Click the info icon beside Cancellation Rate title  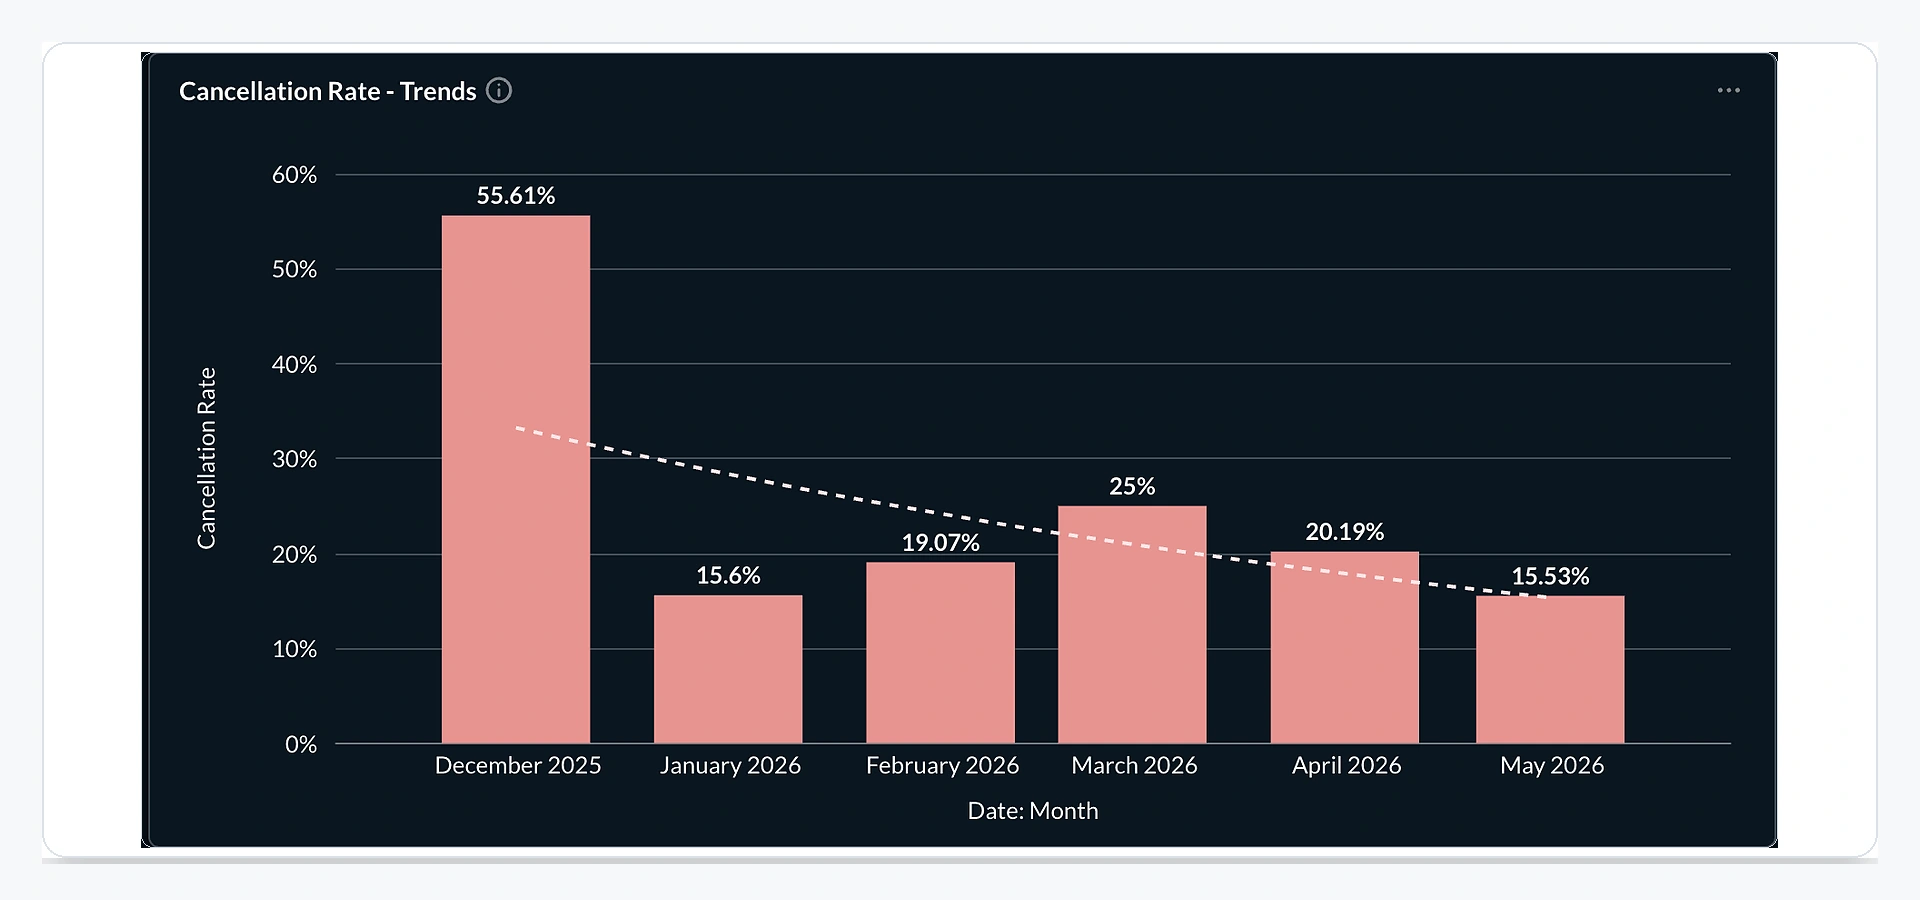point(499,91)
